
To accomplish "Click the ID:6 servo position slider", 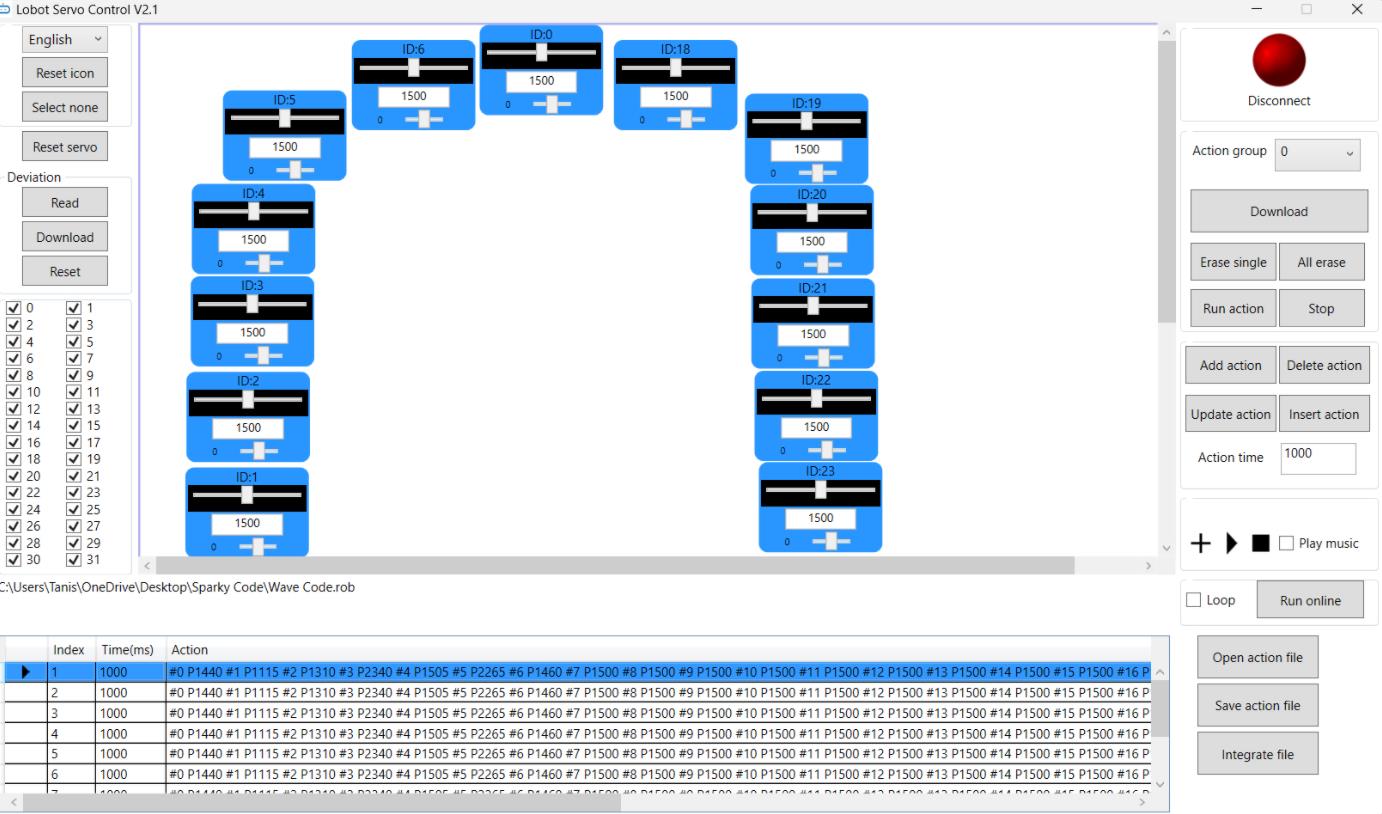I will [413, 68].
